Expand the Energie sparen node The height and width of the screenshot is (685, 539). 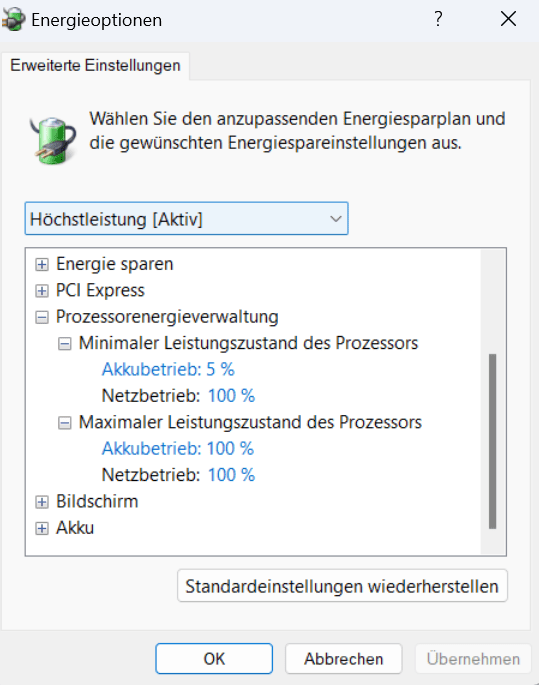(x=42, y=264)
